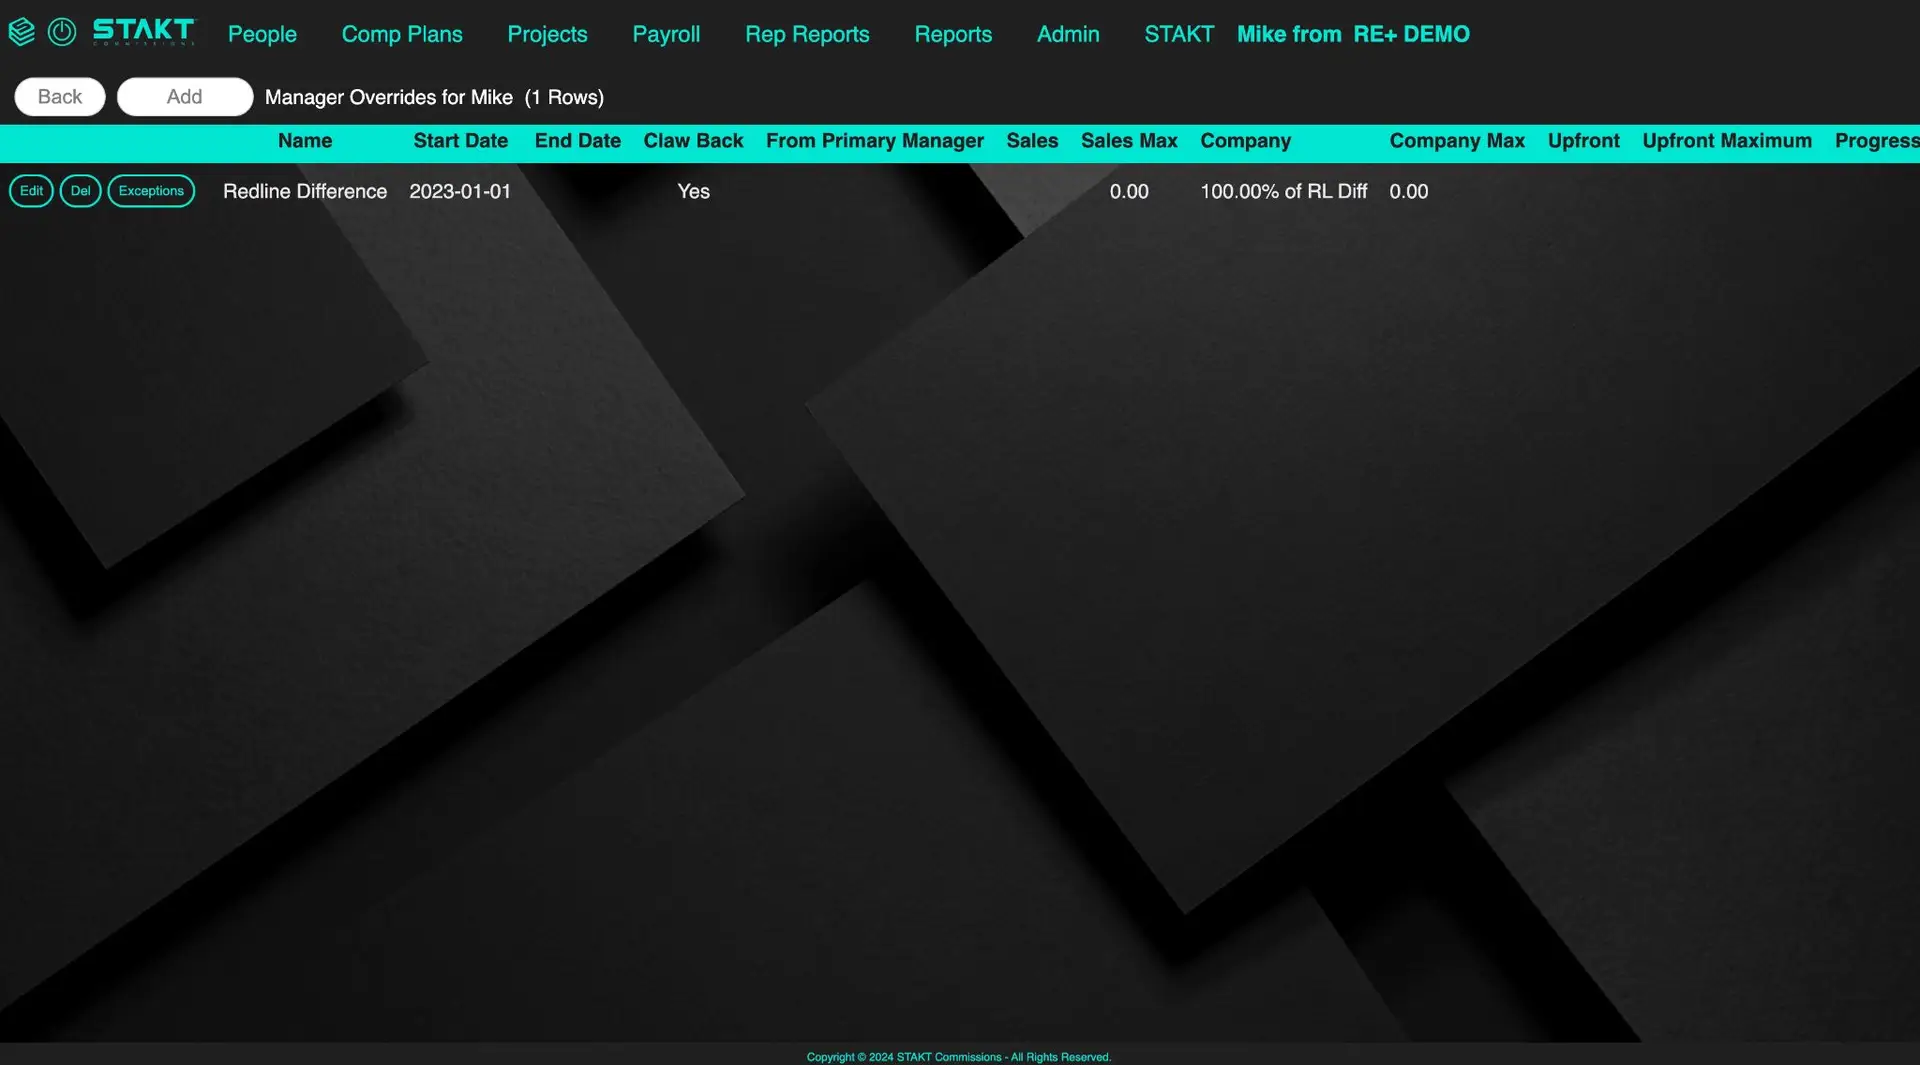Add a new manager override
The width and height of the screenshot is (1920, 1065).
coord(185,97)
